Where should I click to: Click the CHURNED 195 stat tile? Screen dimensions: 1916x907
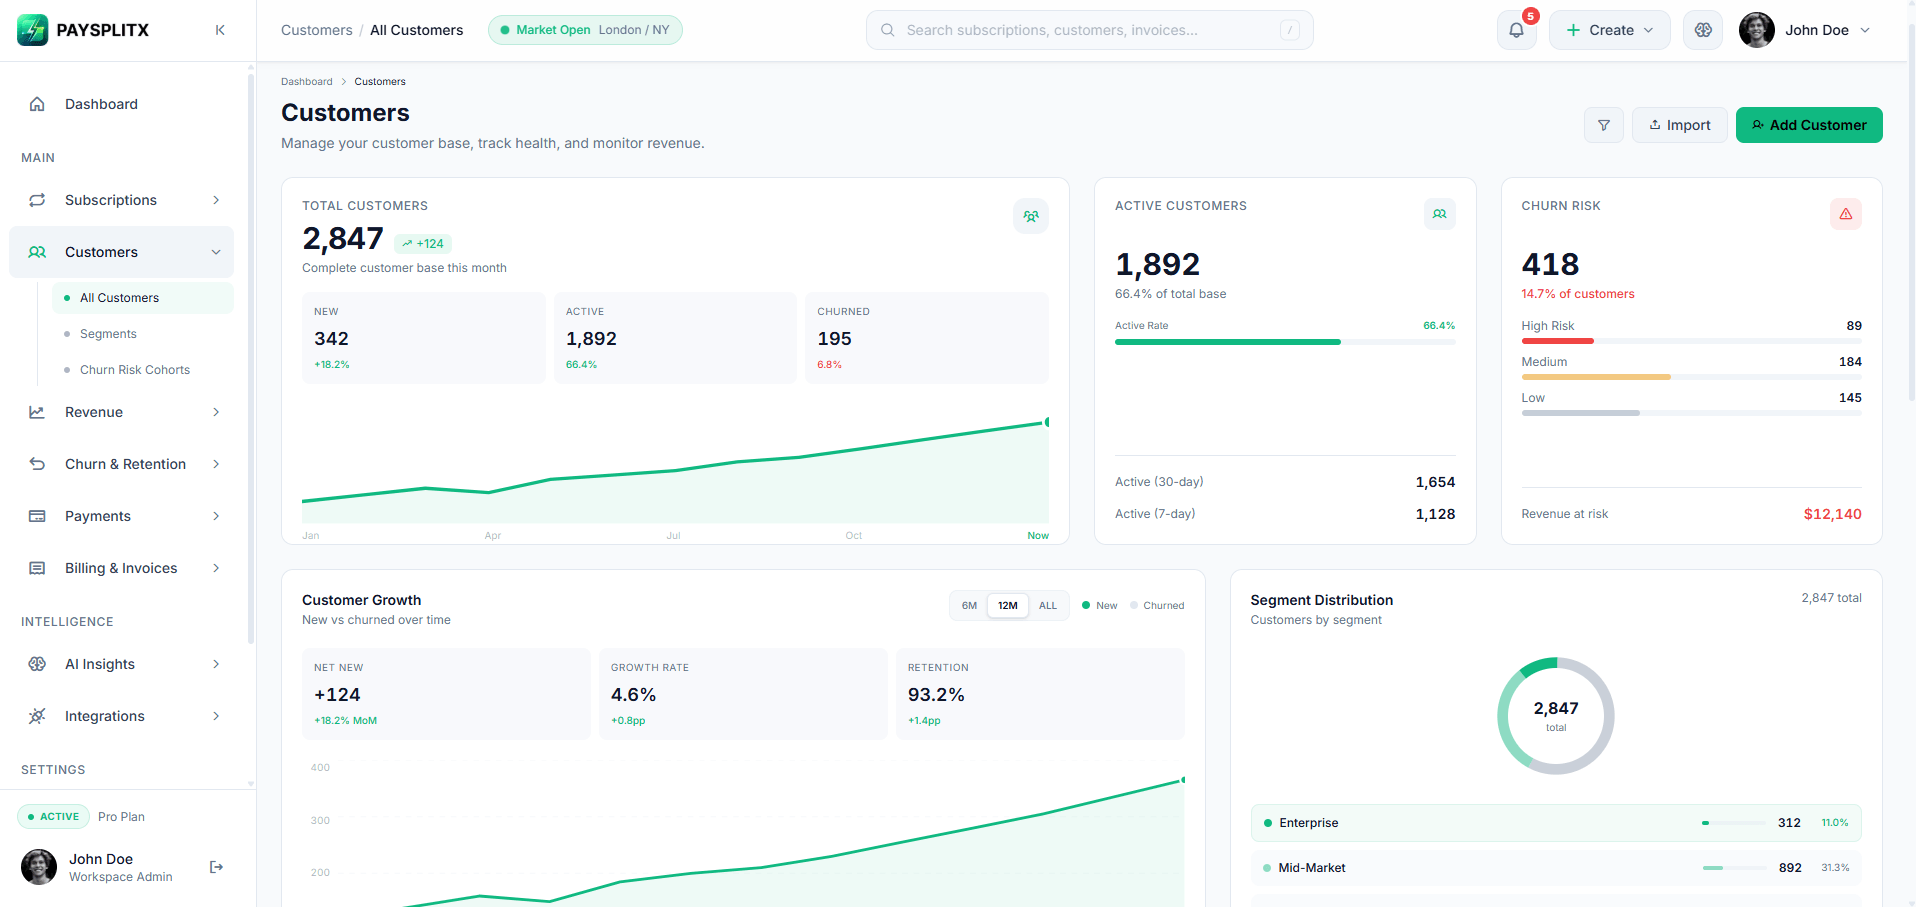(927, 338)
